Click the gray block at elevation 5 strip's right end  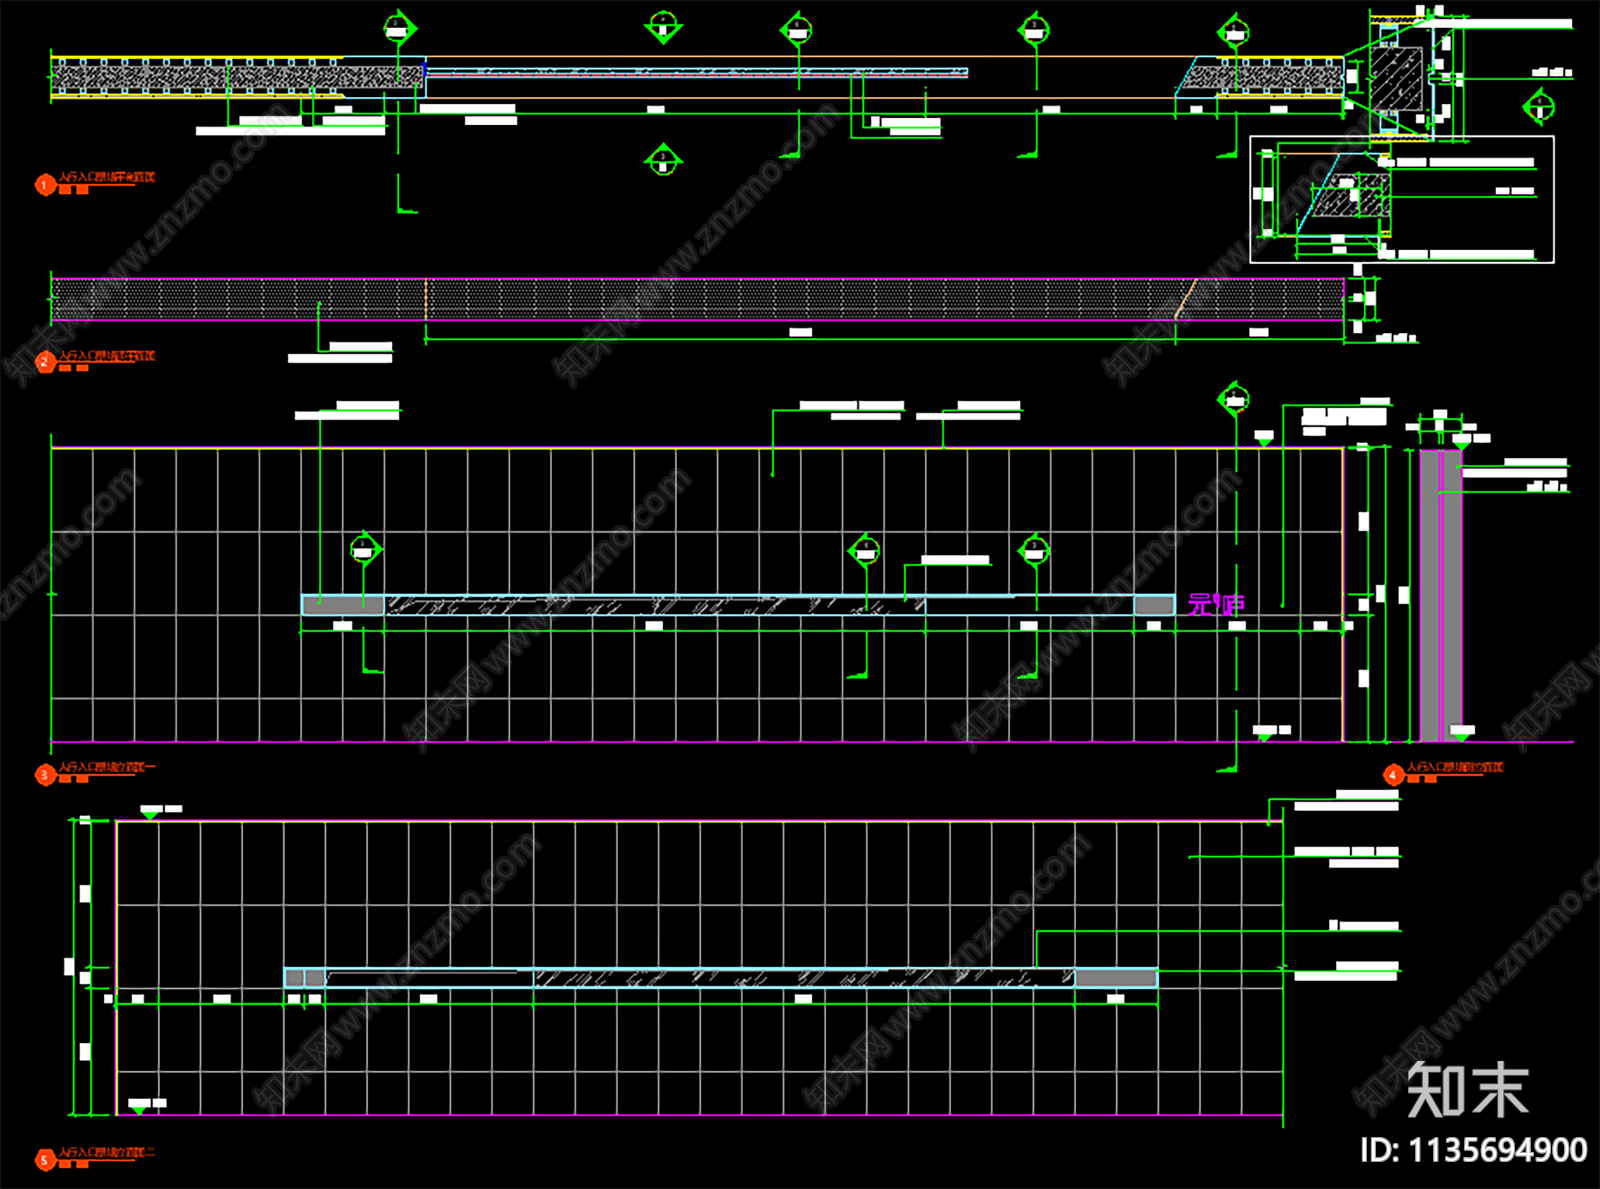[1116, 978]
